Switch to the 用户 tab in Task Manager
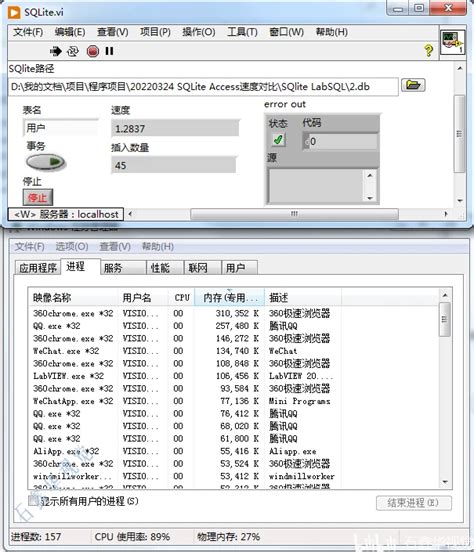Image resolution: width=474 pixels, height=552 pixels. click(x=239, y=268)
